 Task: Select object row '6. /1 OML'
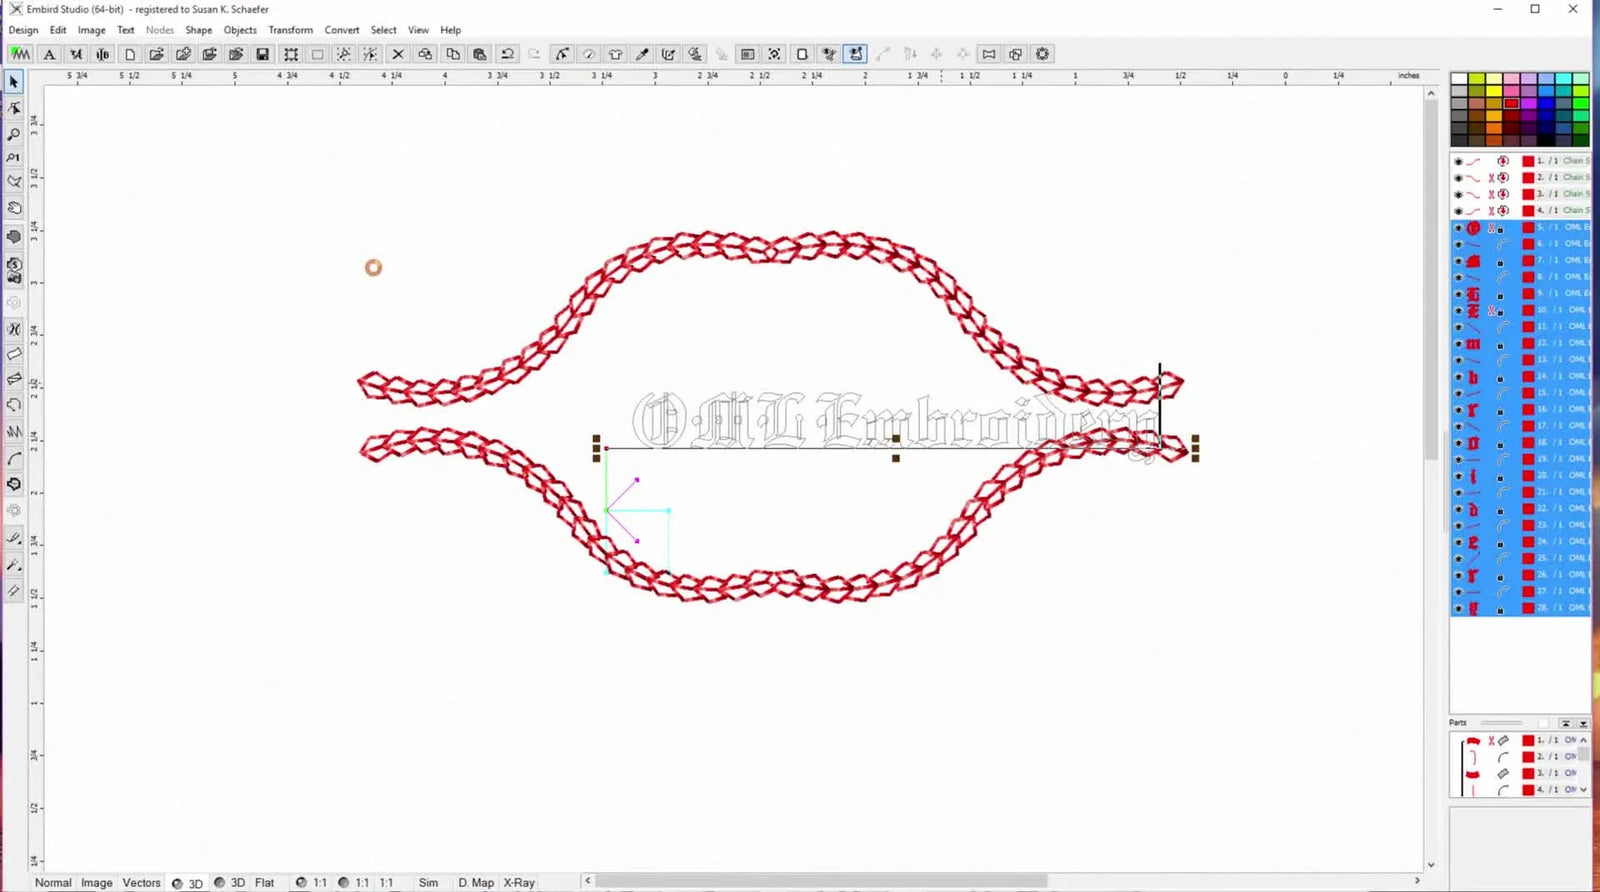pyautogui.click(x=1520, y=244)
